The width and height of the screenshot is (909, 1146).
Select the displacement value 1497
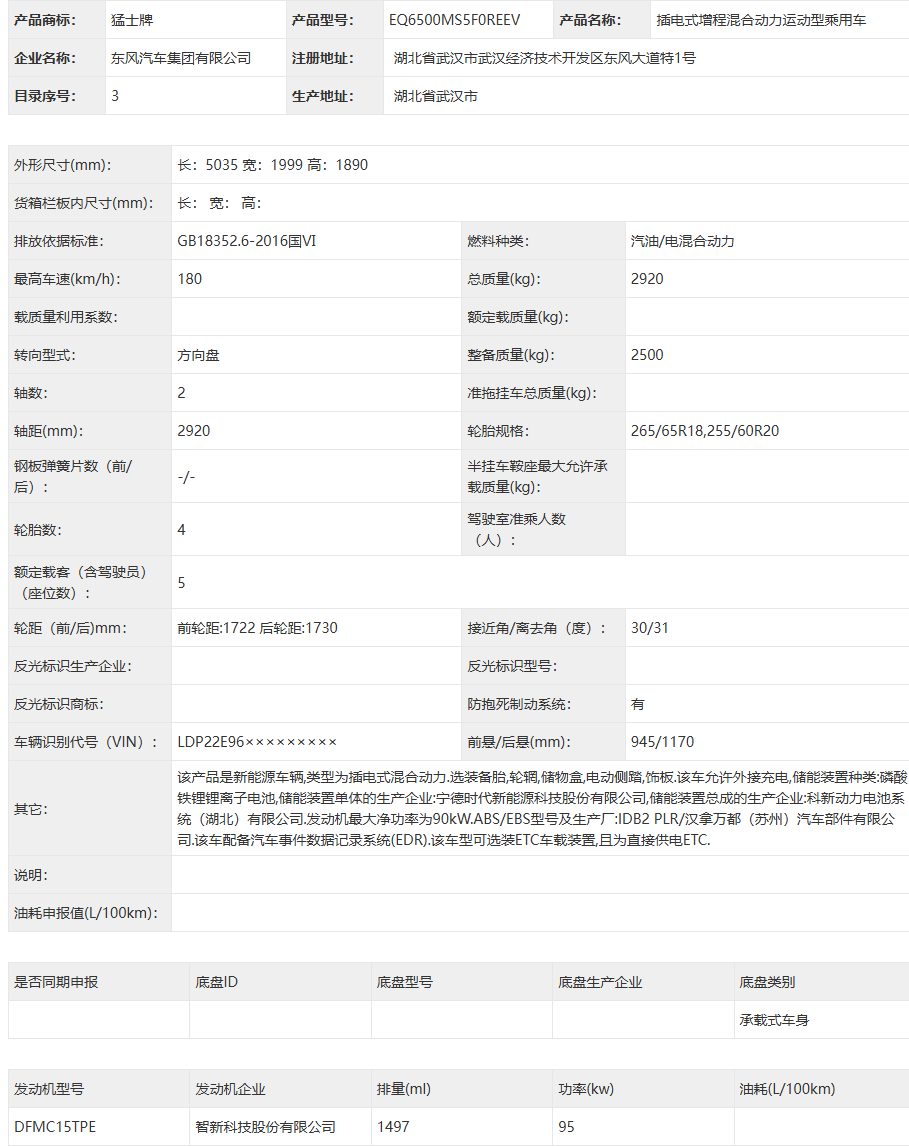coord(393,1127)
